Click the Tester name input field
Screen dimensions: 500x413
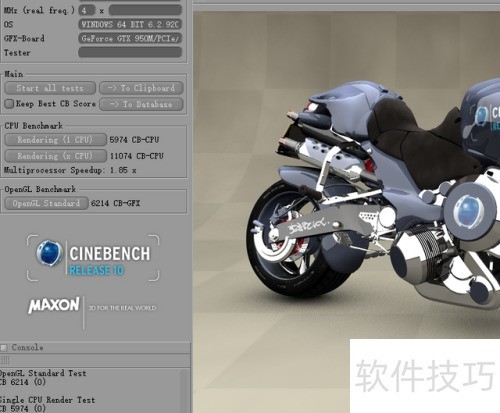[130, 52]
